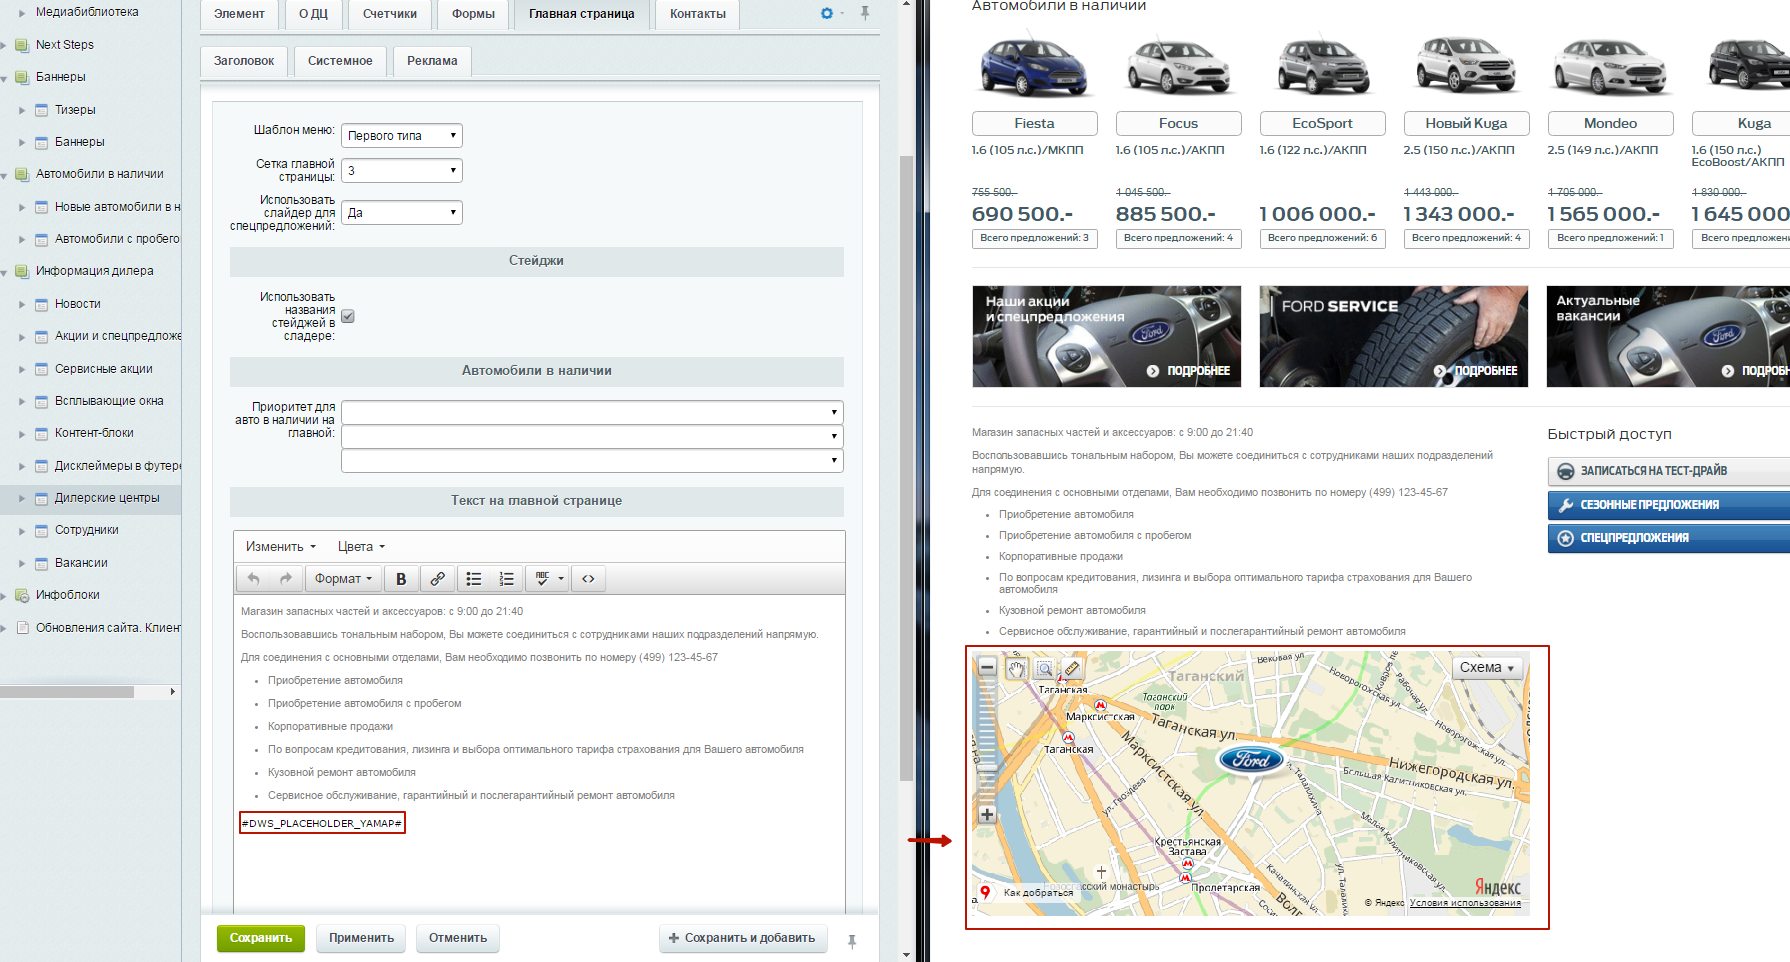Click the Применить button
The height and width of the screenshot is (962, 1790).
(x=362, y=938)
